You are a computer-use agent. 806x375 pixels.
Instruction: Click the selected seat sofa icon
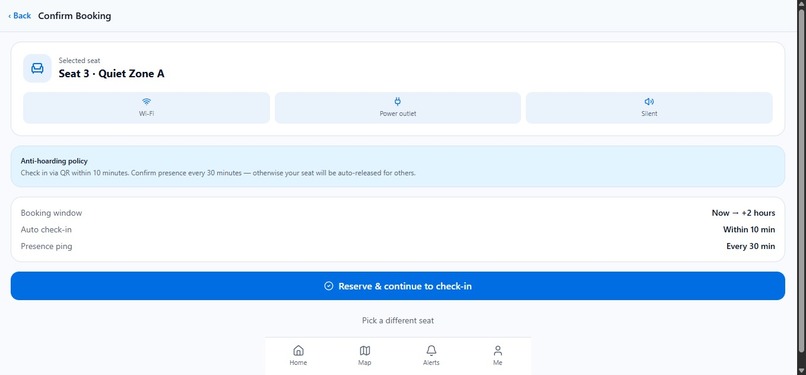click(x=37, y=68)
